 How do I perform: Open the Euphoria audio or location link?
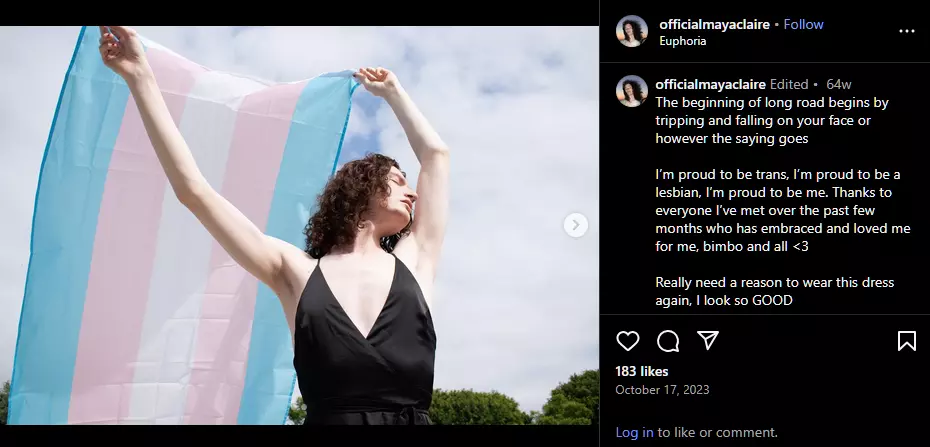tap(683, 41)
